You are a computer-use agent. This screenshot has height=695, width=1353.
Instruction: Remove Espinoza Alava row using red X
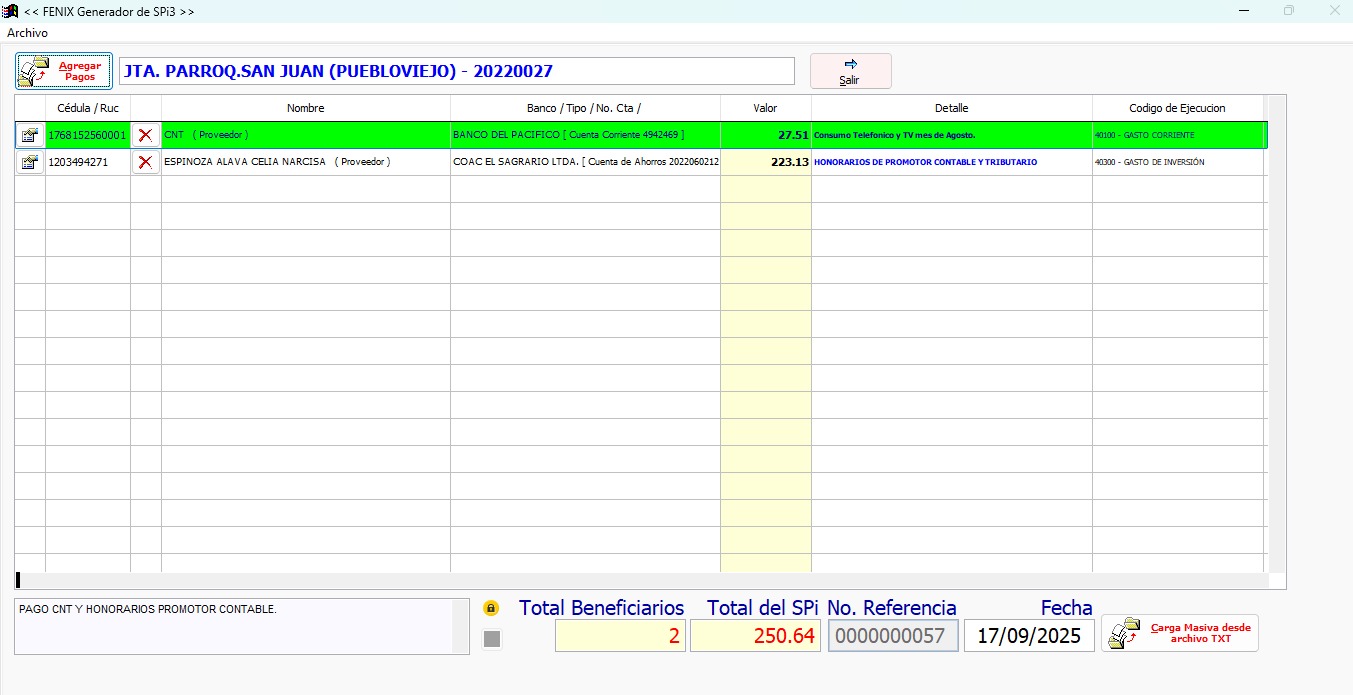(x=146, y=162)
